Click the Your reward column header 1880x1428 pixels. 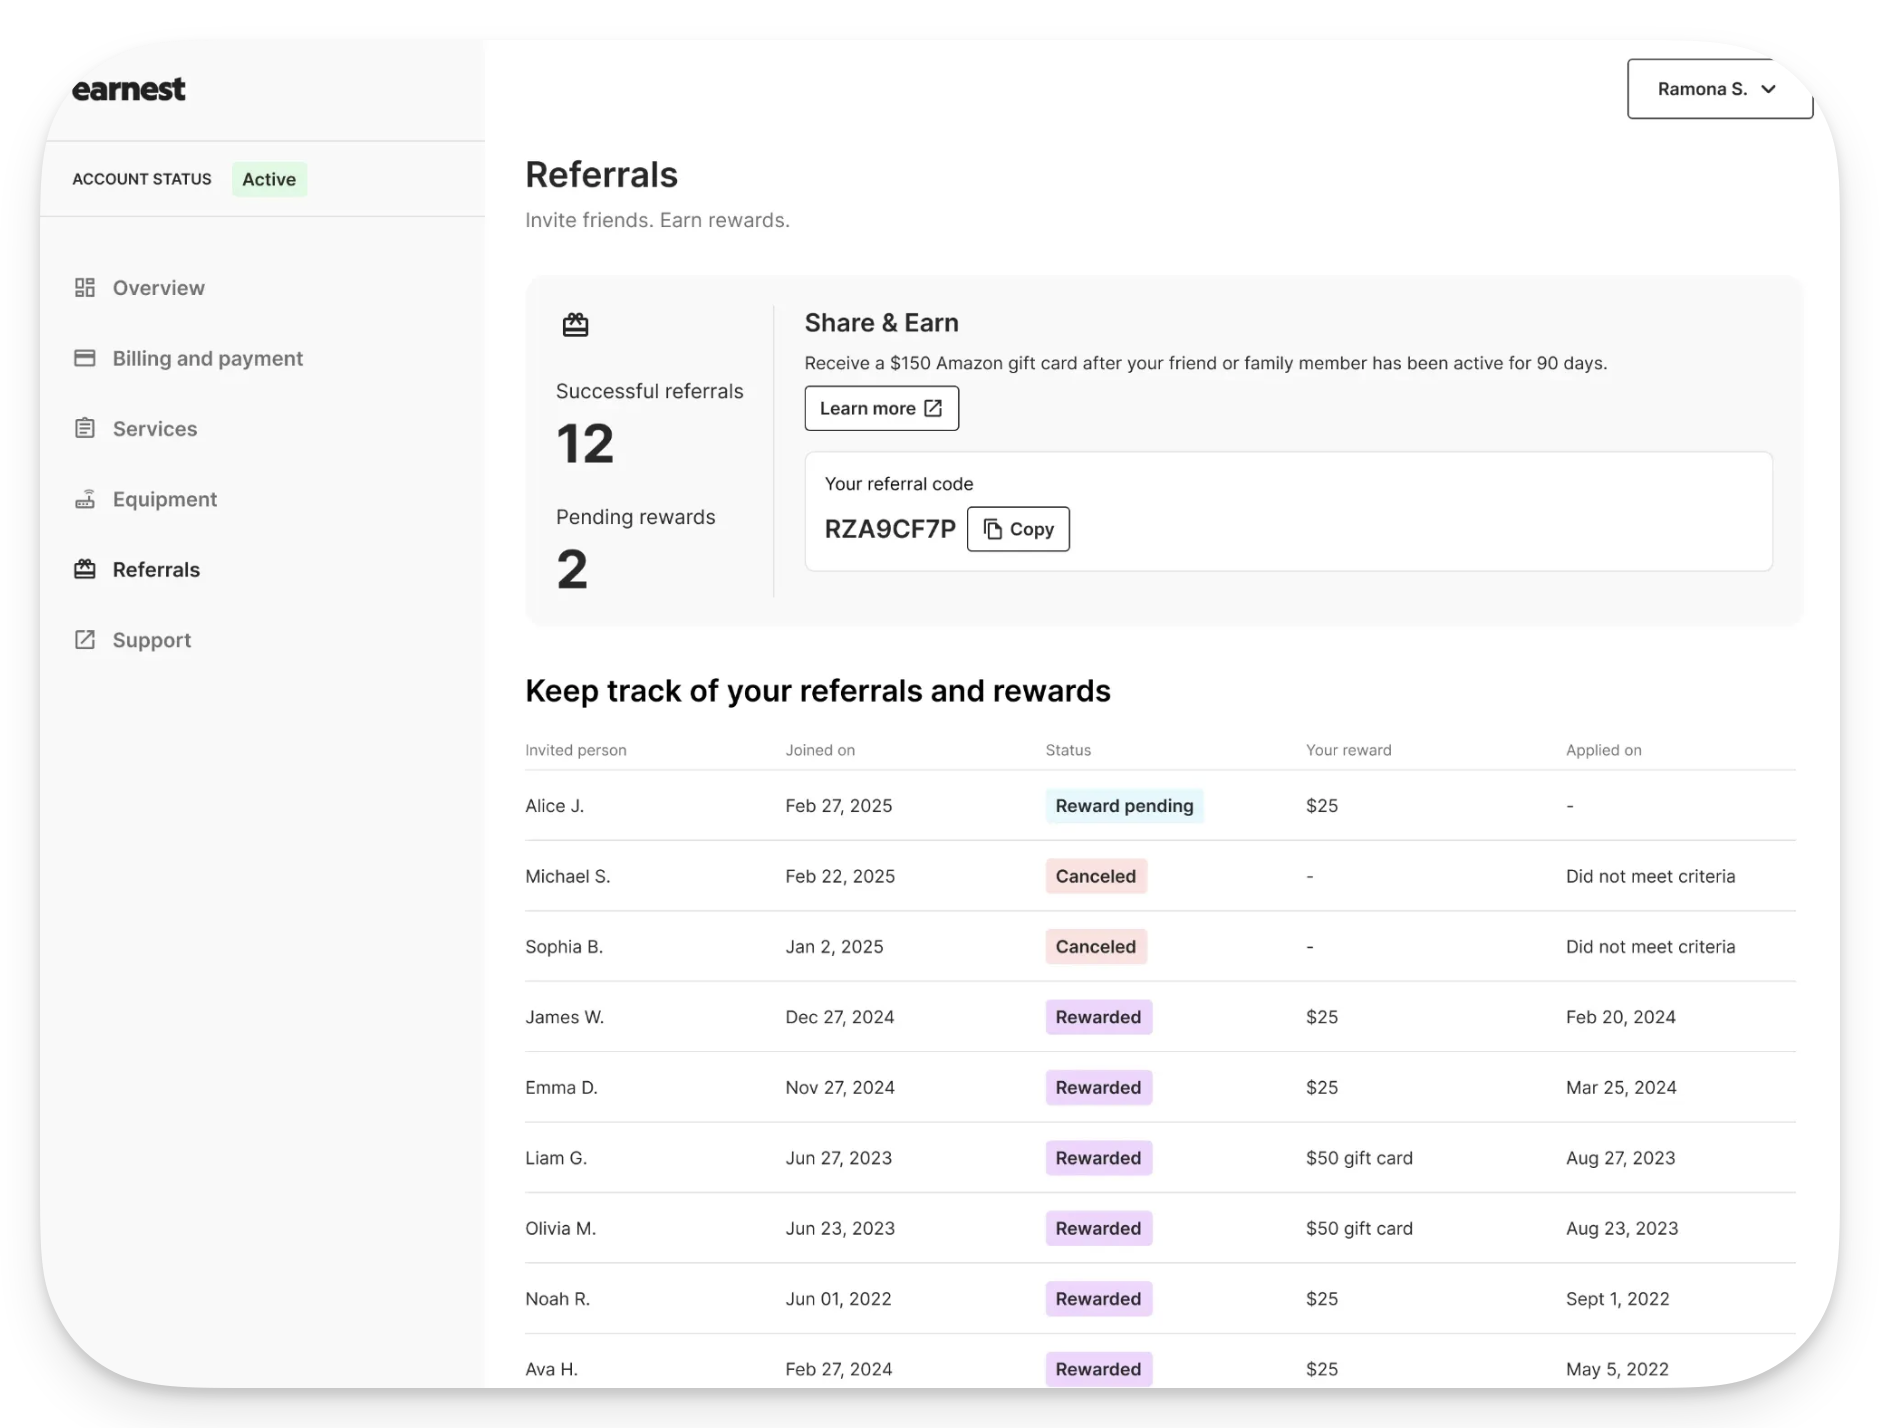tap(1348, 750)
